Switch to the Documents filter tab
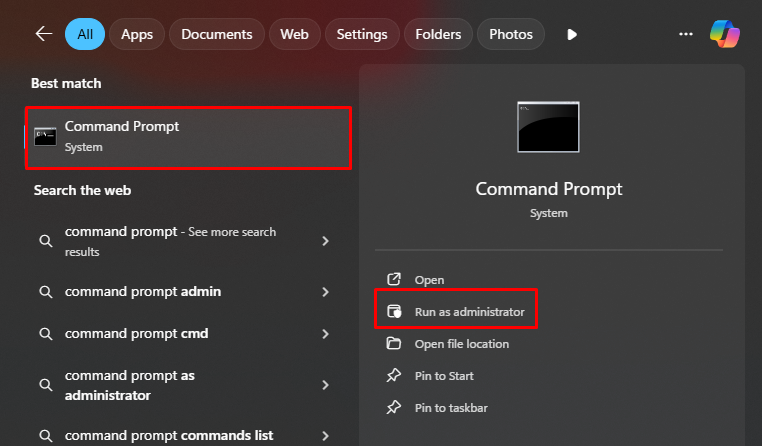The height and width of the screenshot is (446, 762). [217, 34]
